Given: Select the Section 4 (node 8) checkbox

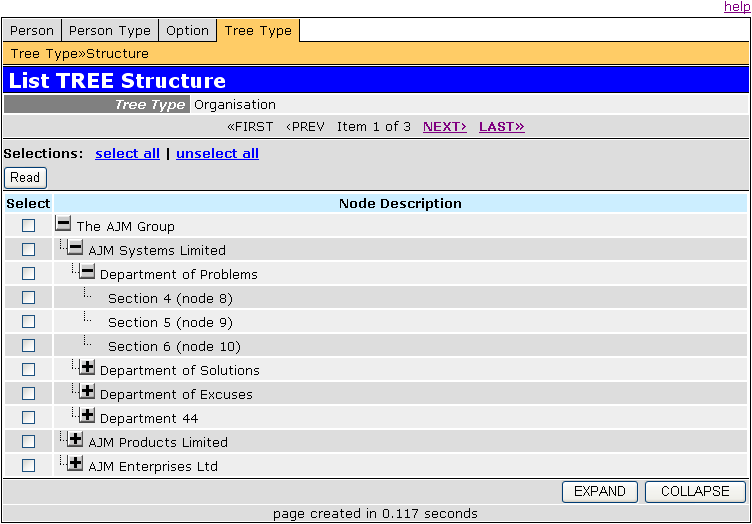Looking at the screenshot, I should pos(28,298).
